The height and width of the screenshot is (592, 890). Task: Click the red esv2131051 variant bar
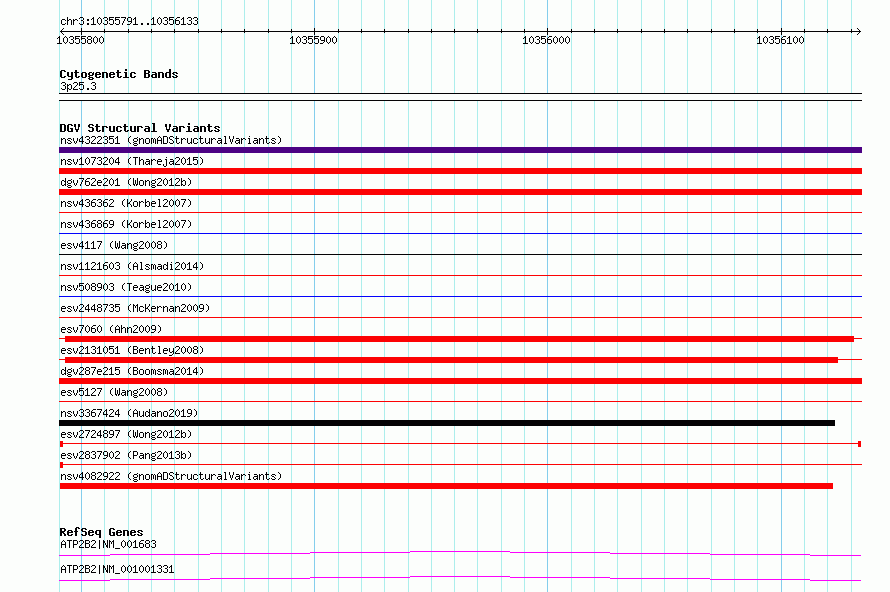coord(451,360)
